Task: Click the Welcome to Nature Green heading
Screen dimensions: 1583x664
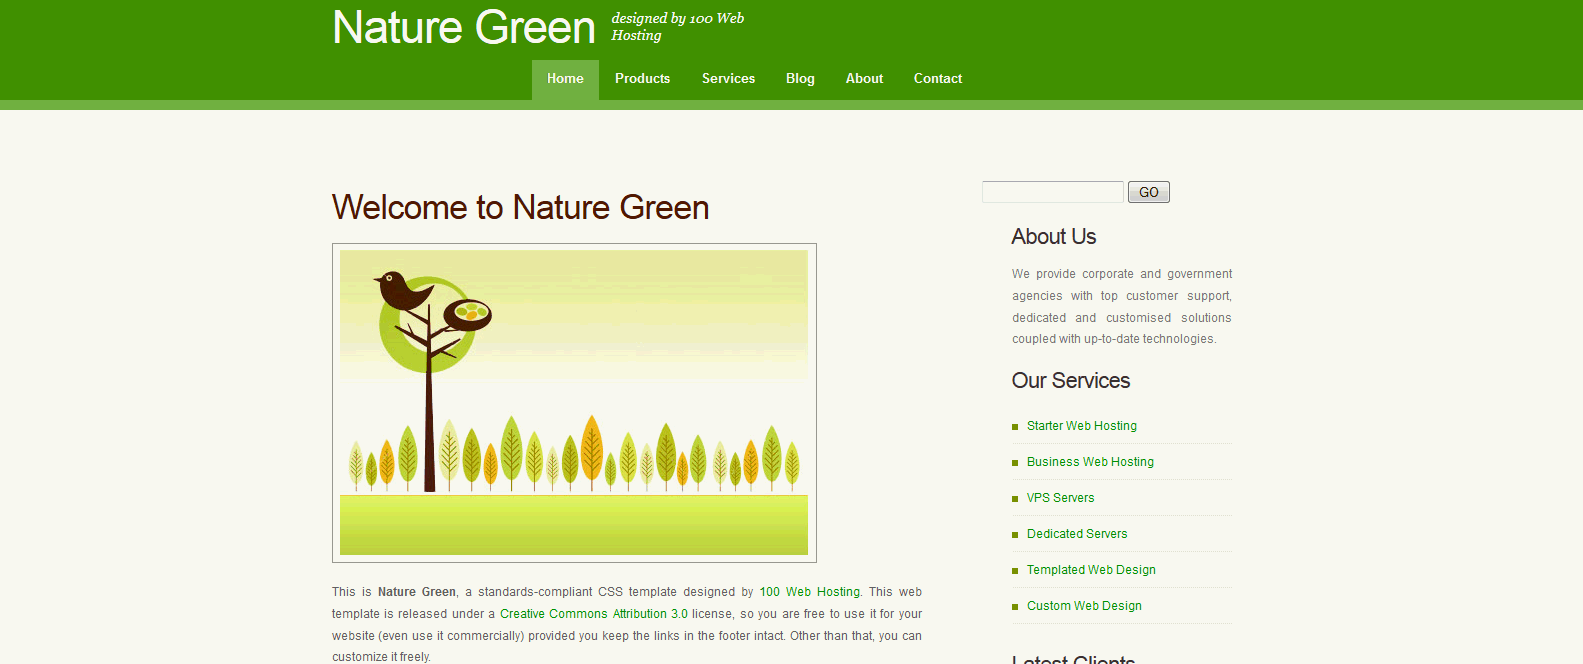Action: pos(520,207)
